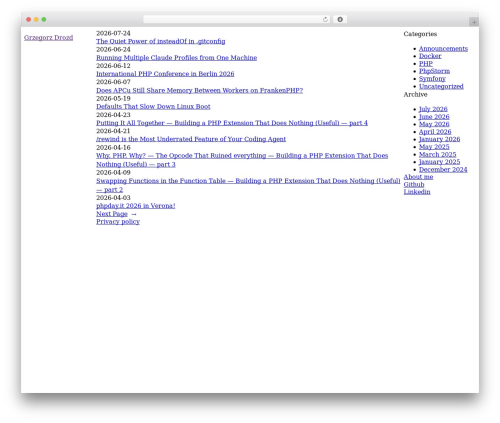The image size is (500, 423).
Task: Open January 2025 archive
Action: [x=439, y=162]
